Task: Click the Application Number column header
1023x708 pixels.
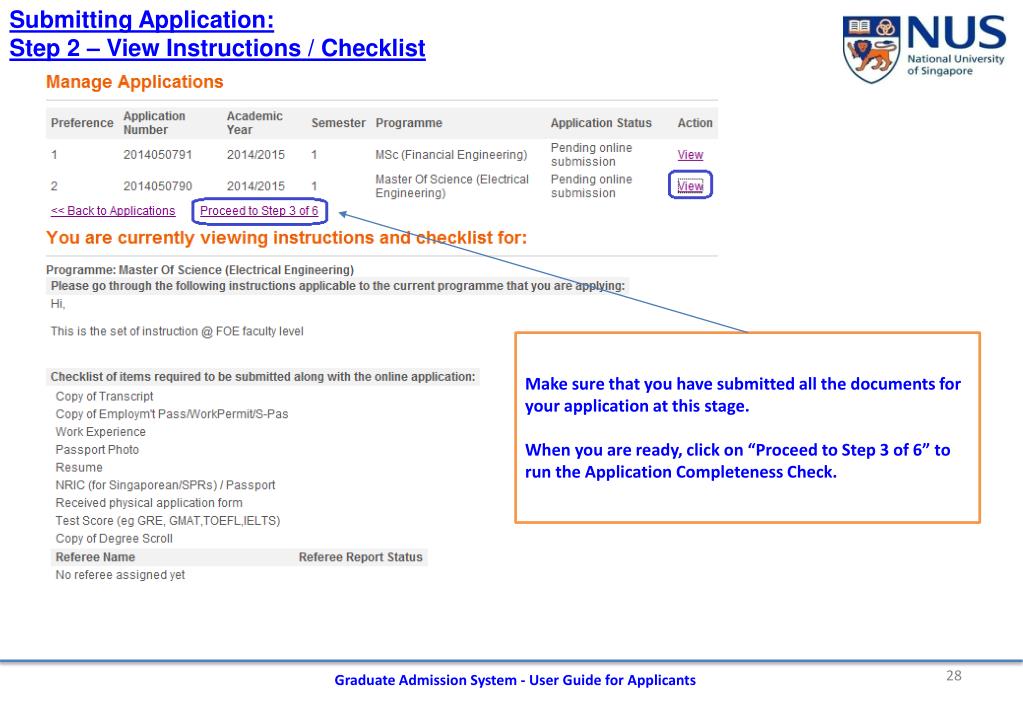Action: point(154,123)
